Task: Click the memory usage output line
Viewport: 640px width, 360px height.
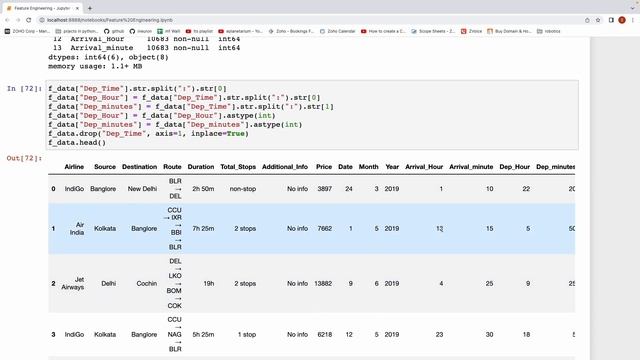Action: (95, 66)
